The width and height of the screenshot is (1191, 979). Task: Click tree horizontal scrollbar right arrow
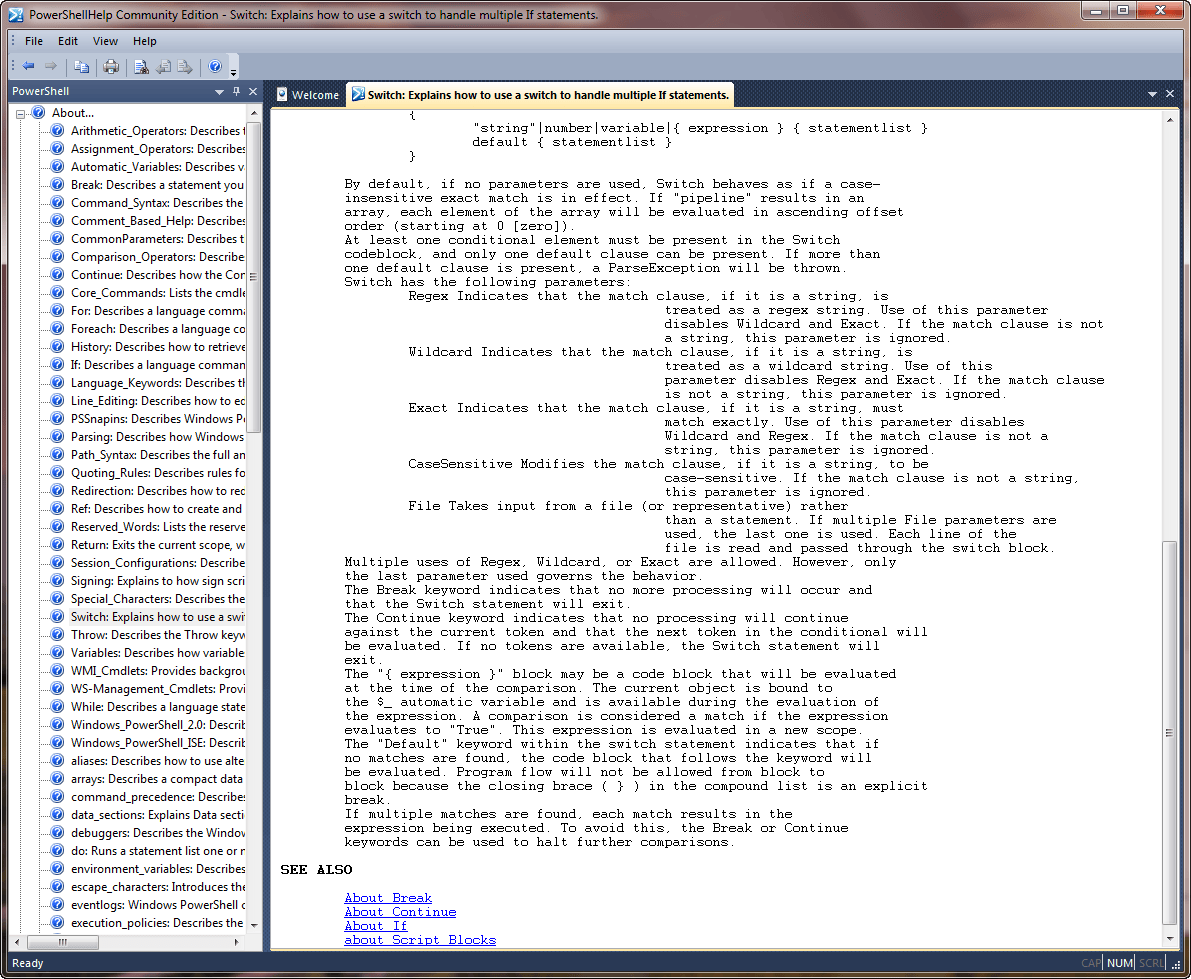(x=236, y=943)
